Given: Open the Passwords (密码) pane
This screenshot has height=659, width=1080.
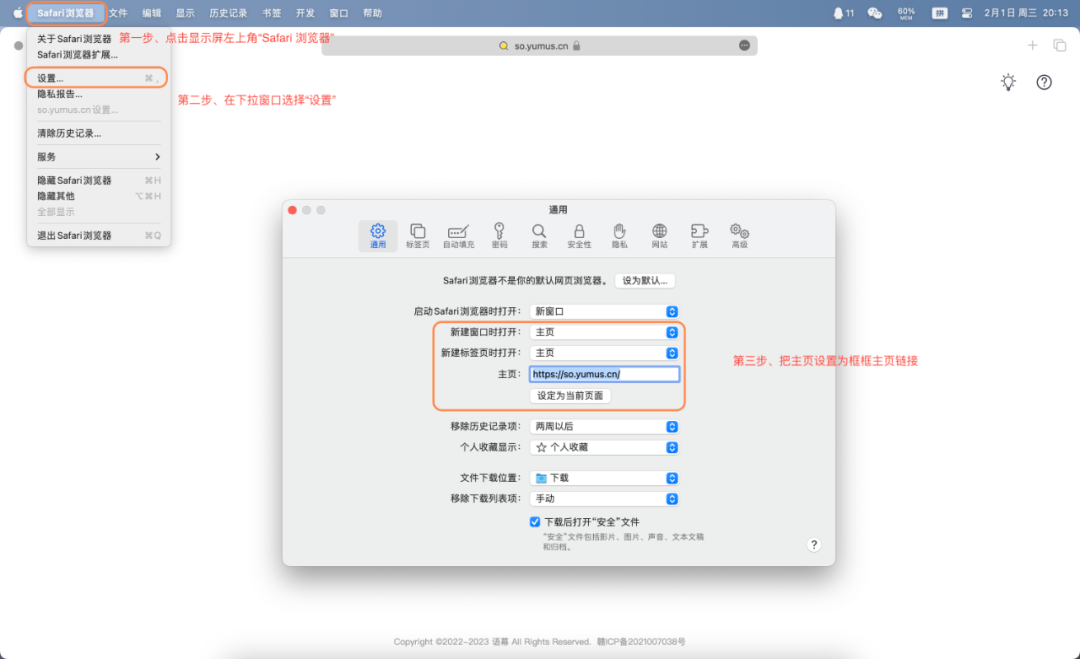Looking at the screenshot, I should (x=499, y=236).
